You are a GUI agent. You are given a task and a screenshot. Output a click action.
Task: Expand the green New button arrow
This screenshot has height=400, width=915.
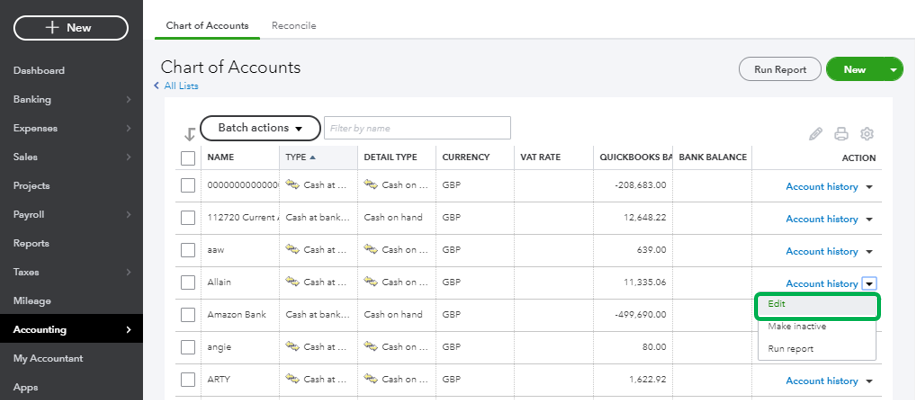click(x=893, y=70)
